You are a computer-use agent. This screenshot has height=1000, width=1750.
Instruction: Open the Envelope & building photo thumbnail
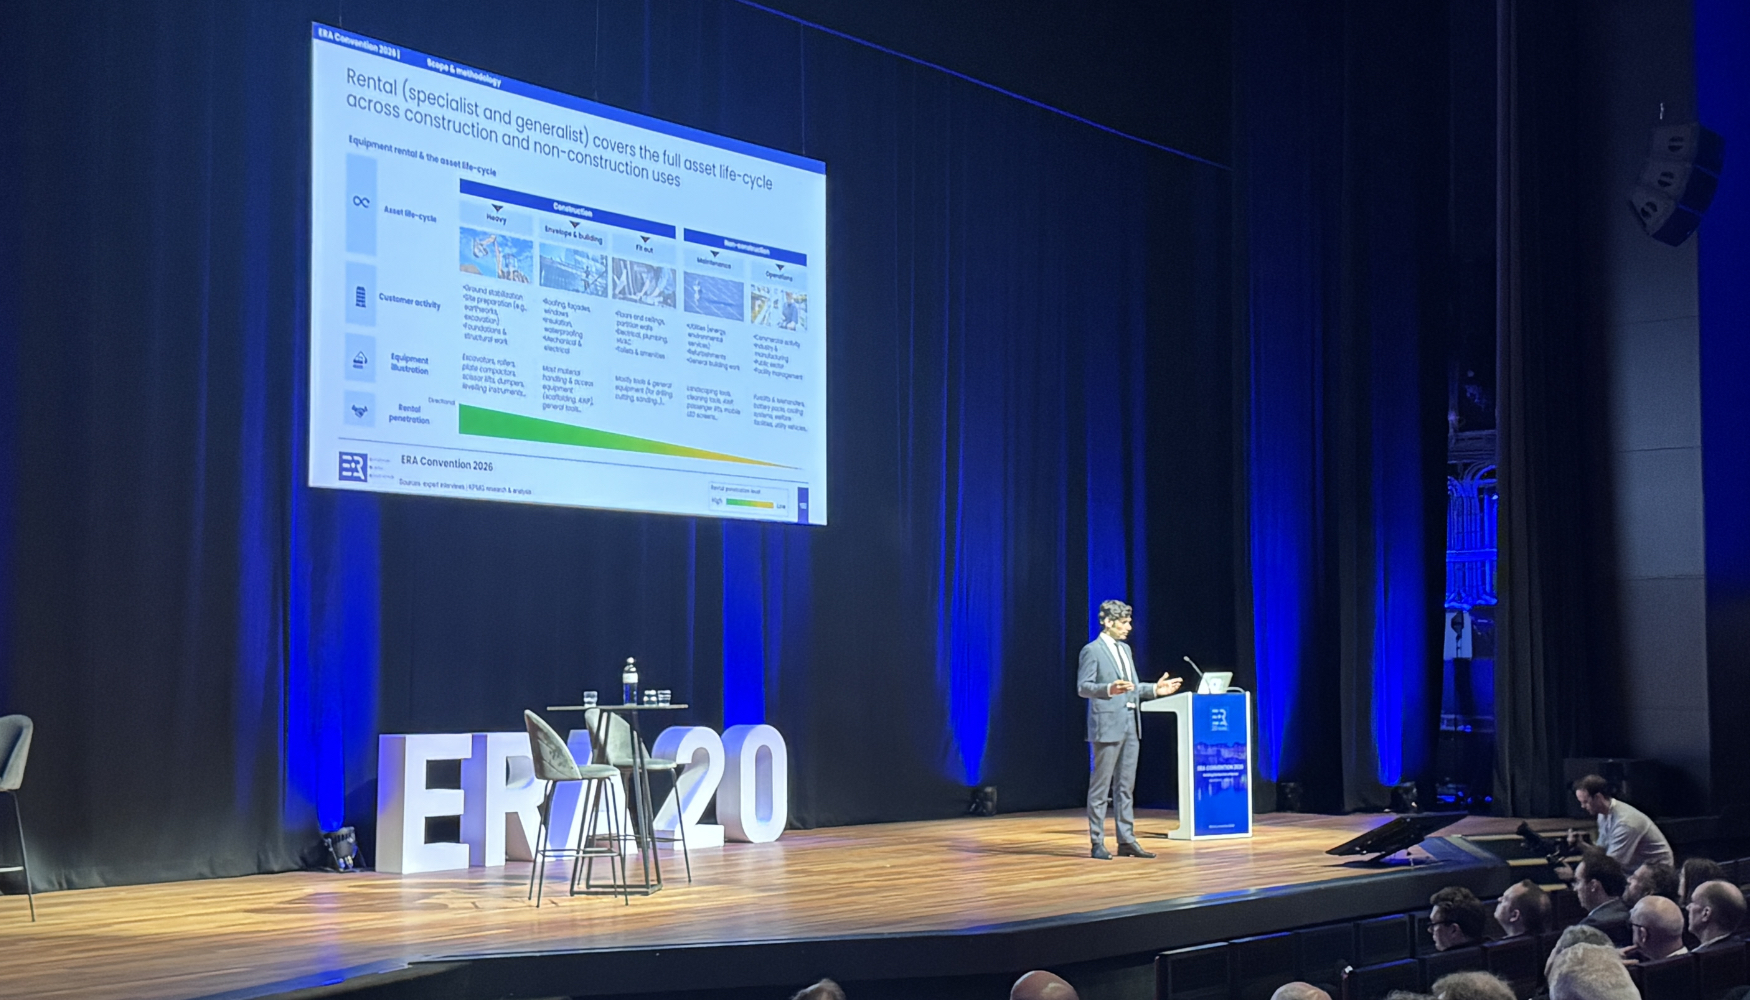(573, 270)
